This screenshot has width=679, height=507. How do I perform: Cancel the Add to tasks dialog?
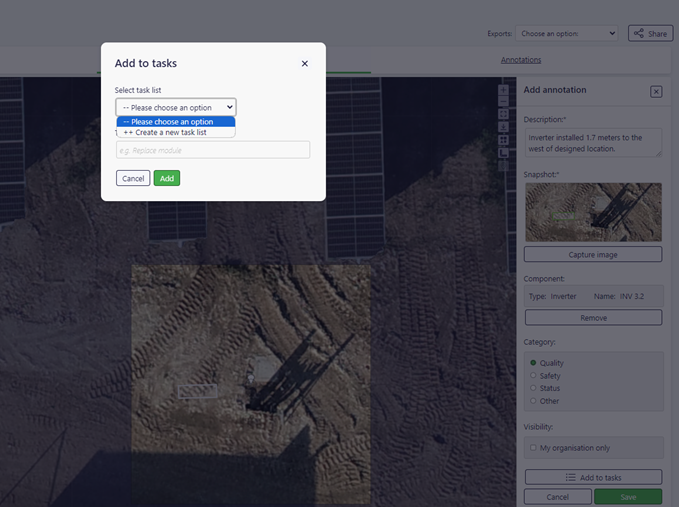[133, 178]
